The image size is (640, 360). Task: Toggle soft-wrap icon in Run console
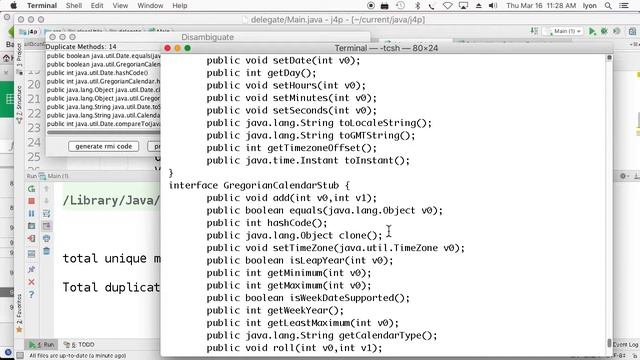tap(47, 213)
